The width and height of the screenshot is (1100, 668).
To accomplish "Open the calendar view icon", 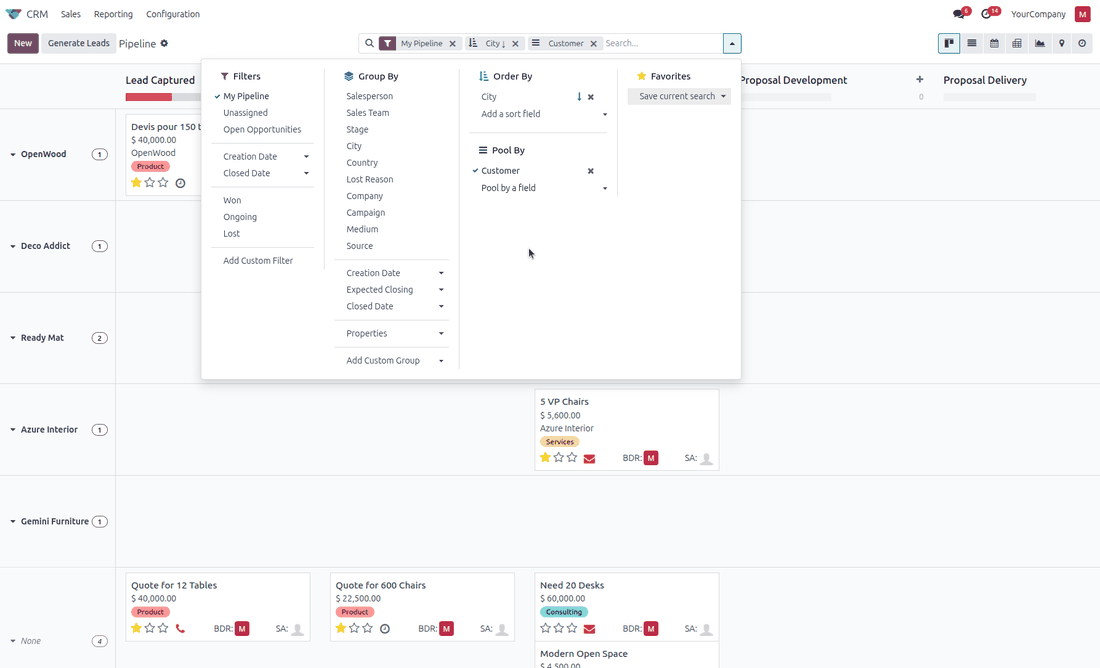I will click(x=994, y=44).
